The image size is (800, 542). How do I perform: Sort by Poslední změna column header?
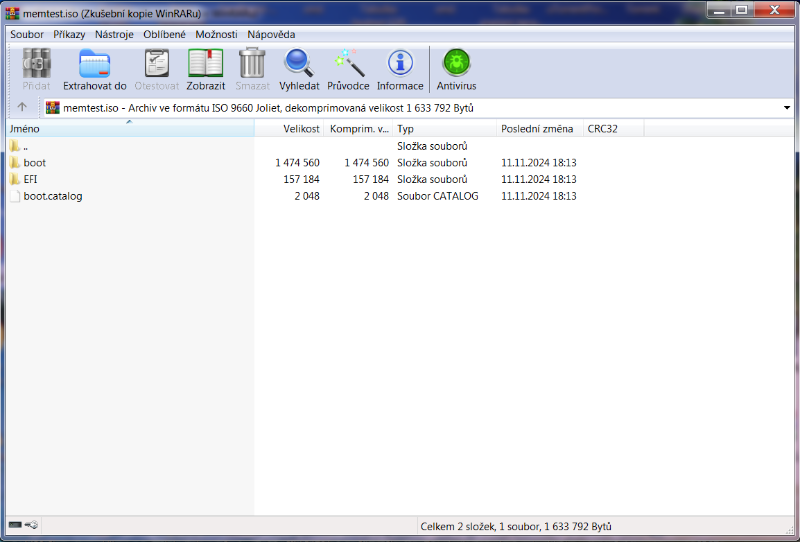pyautogui.click(x=537, y=129)
